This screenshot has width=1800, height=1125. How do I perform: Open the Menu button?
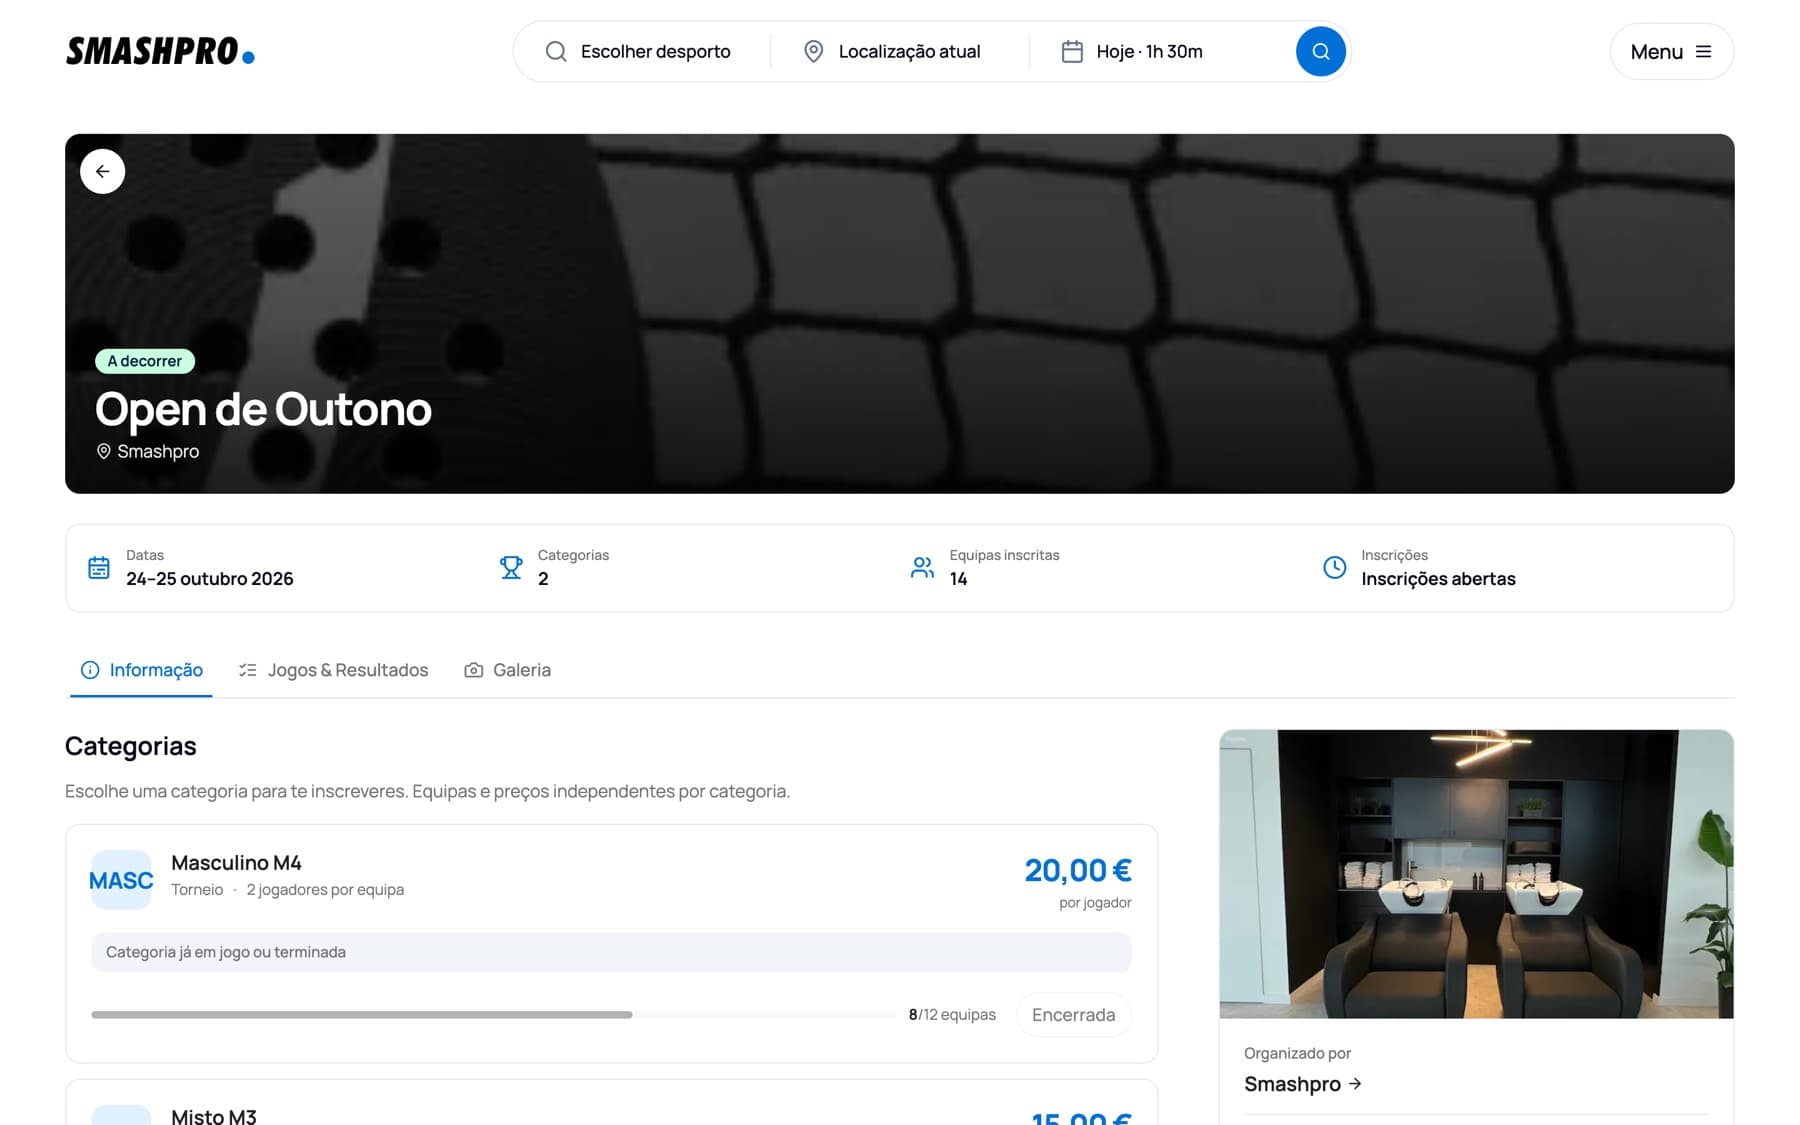point(1672,51)
